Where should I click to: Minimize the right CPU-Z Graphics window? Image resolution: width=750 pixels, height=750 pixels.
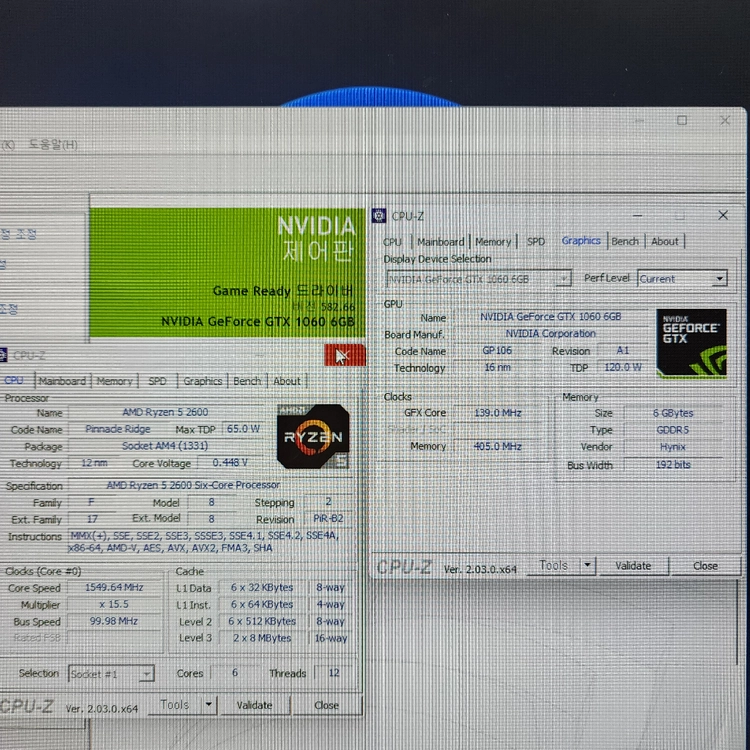[638, 216]
